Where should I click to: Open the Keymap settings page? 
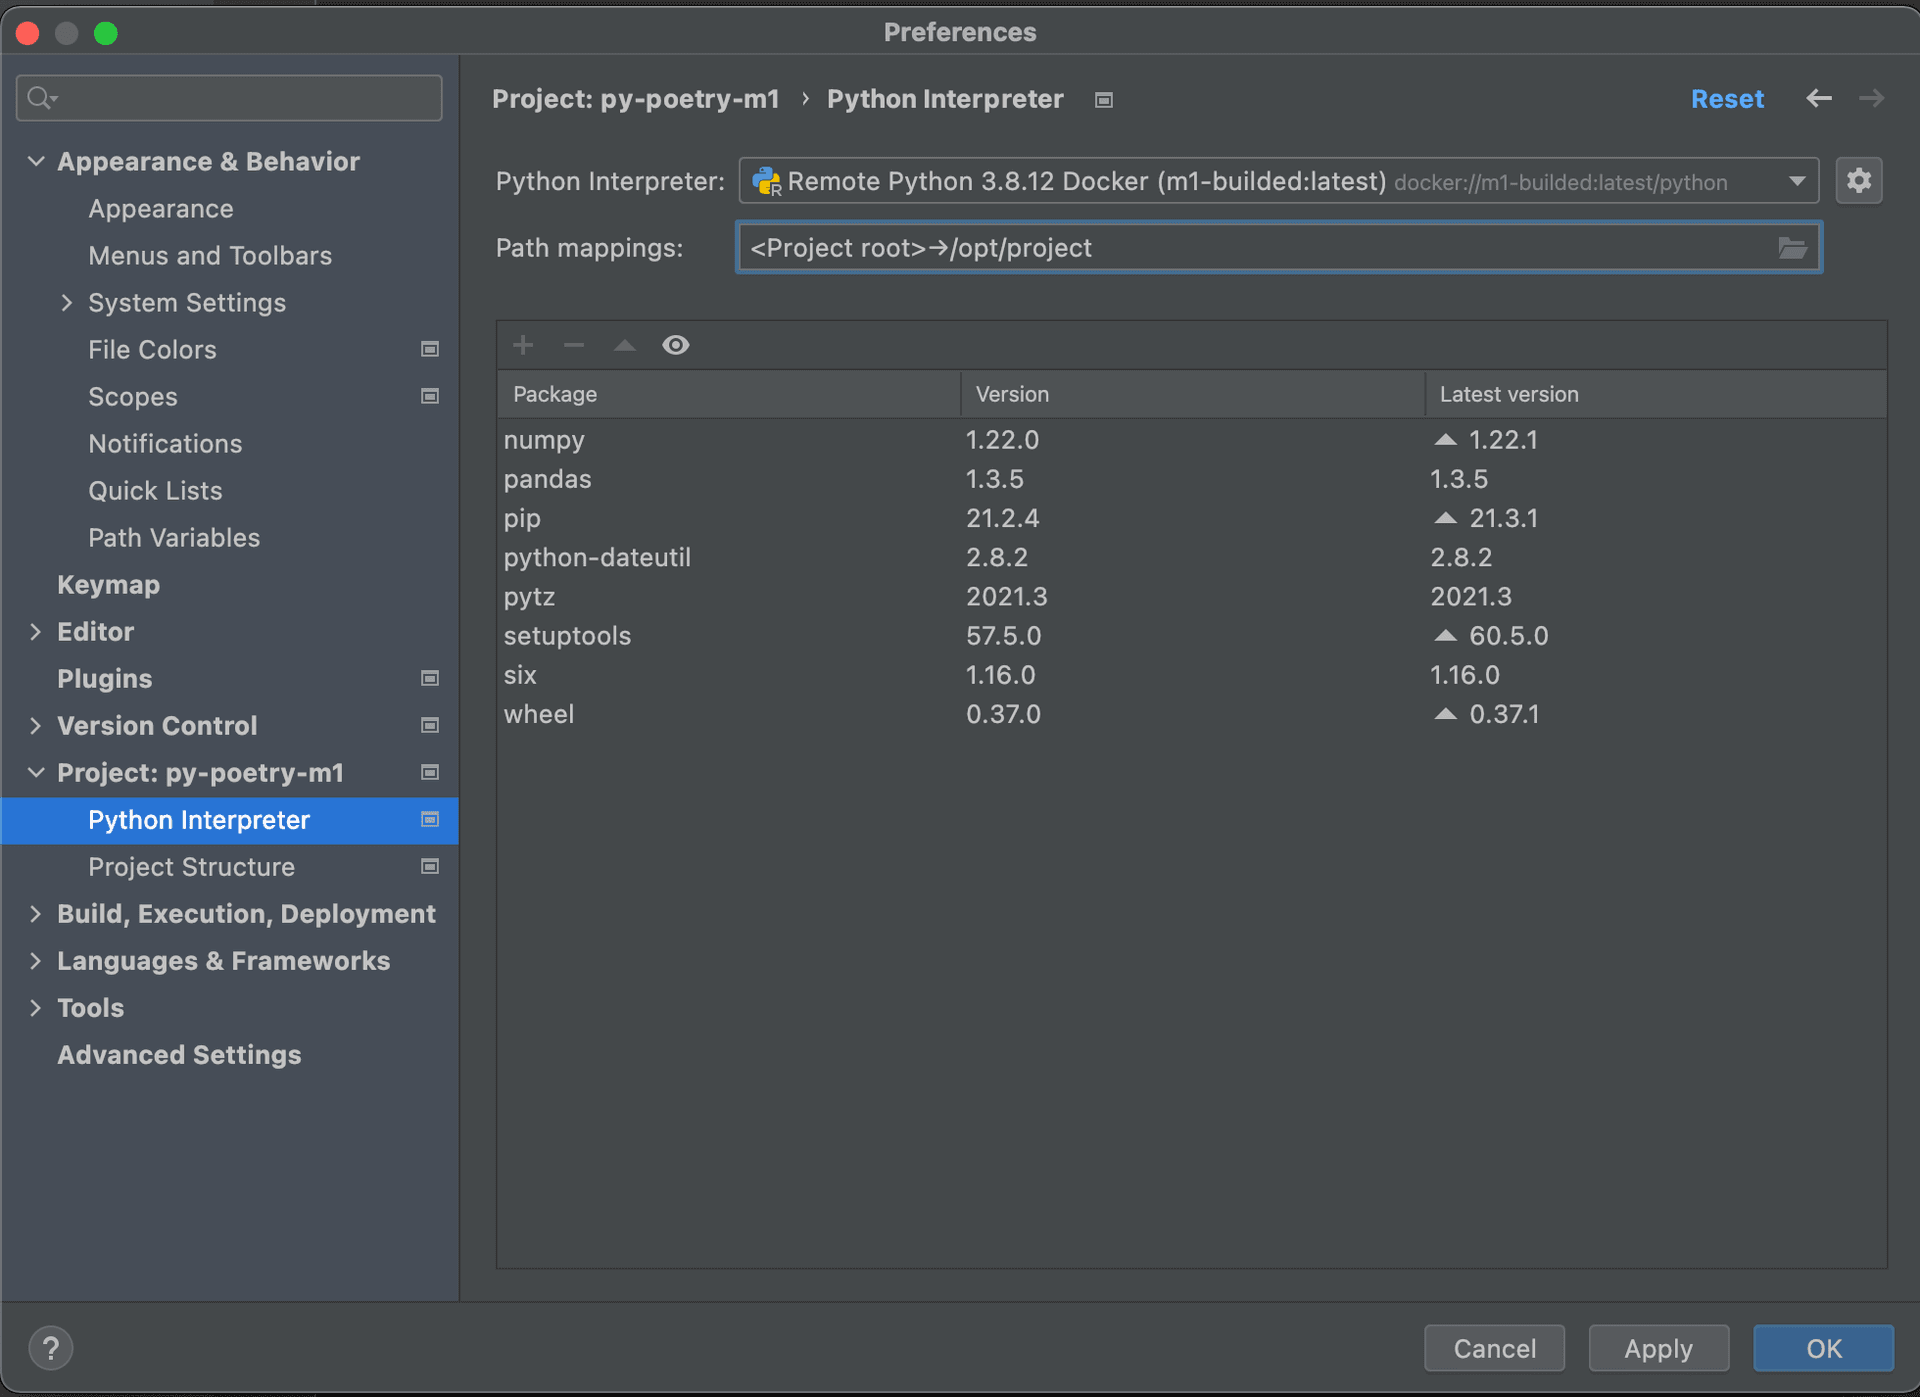click(x=108, y=584)
